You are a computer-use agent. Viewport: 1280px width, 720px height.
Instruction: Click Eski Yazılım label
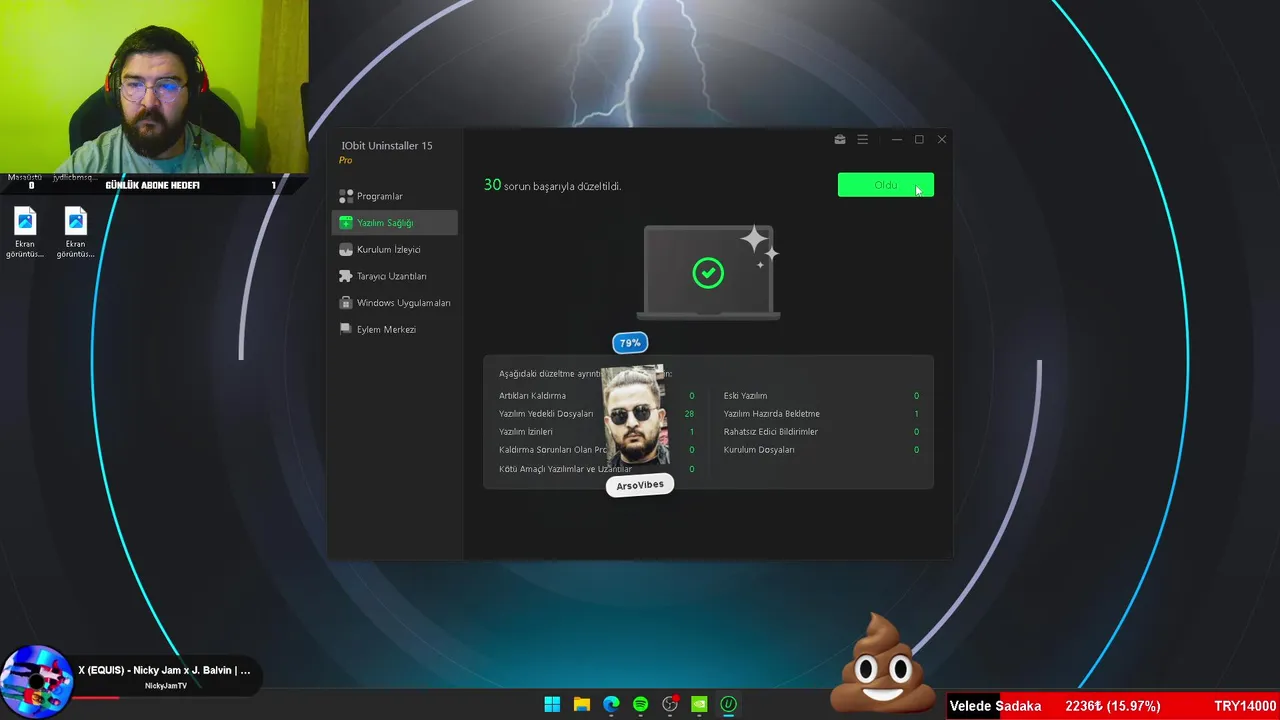pos(745,396)
